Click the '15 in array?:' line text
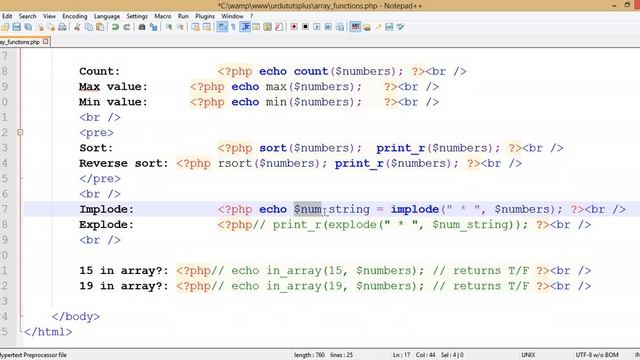Viewport: 640px width, 360px height. 124,271
